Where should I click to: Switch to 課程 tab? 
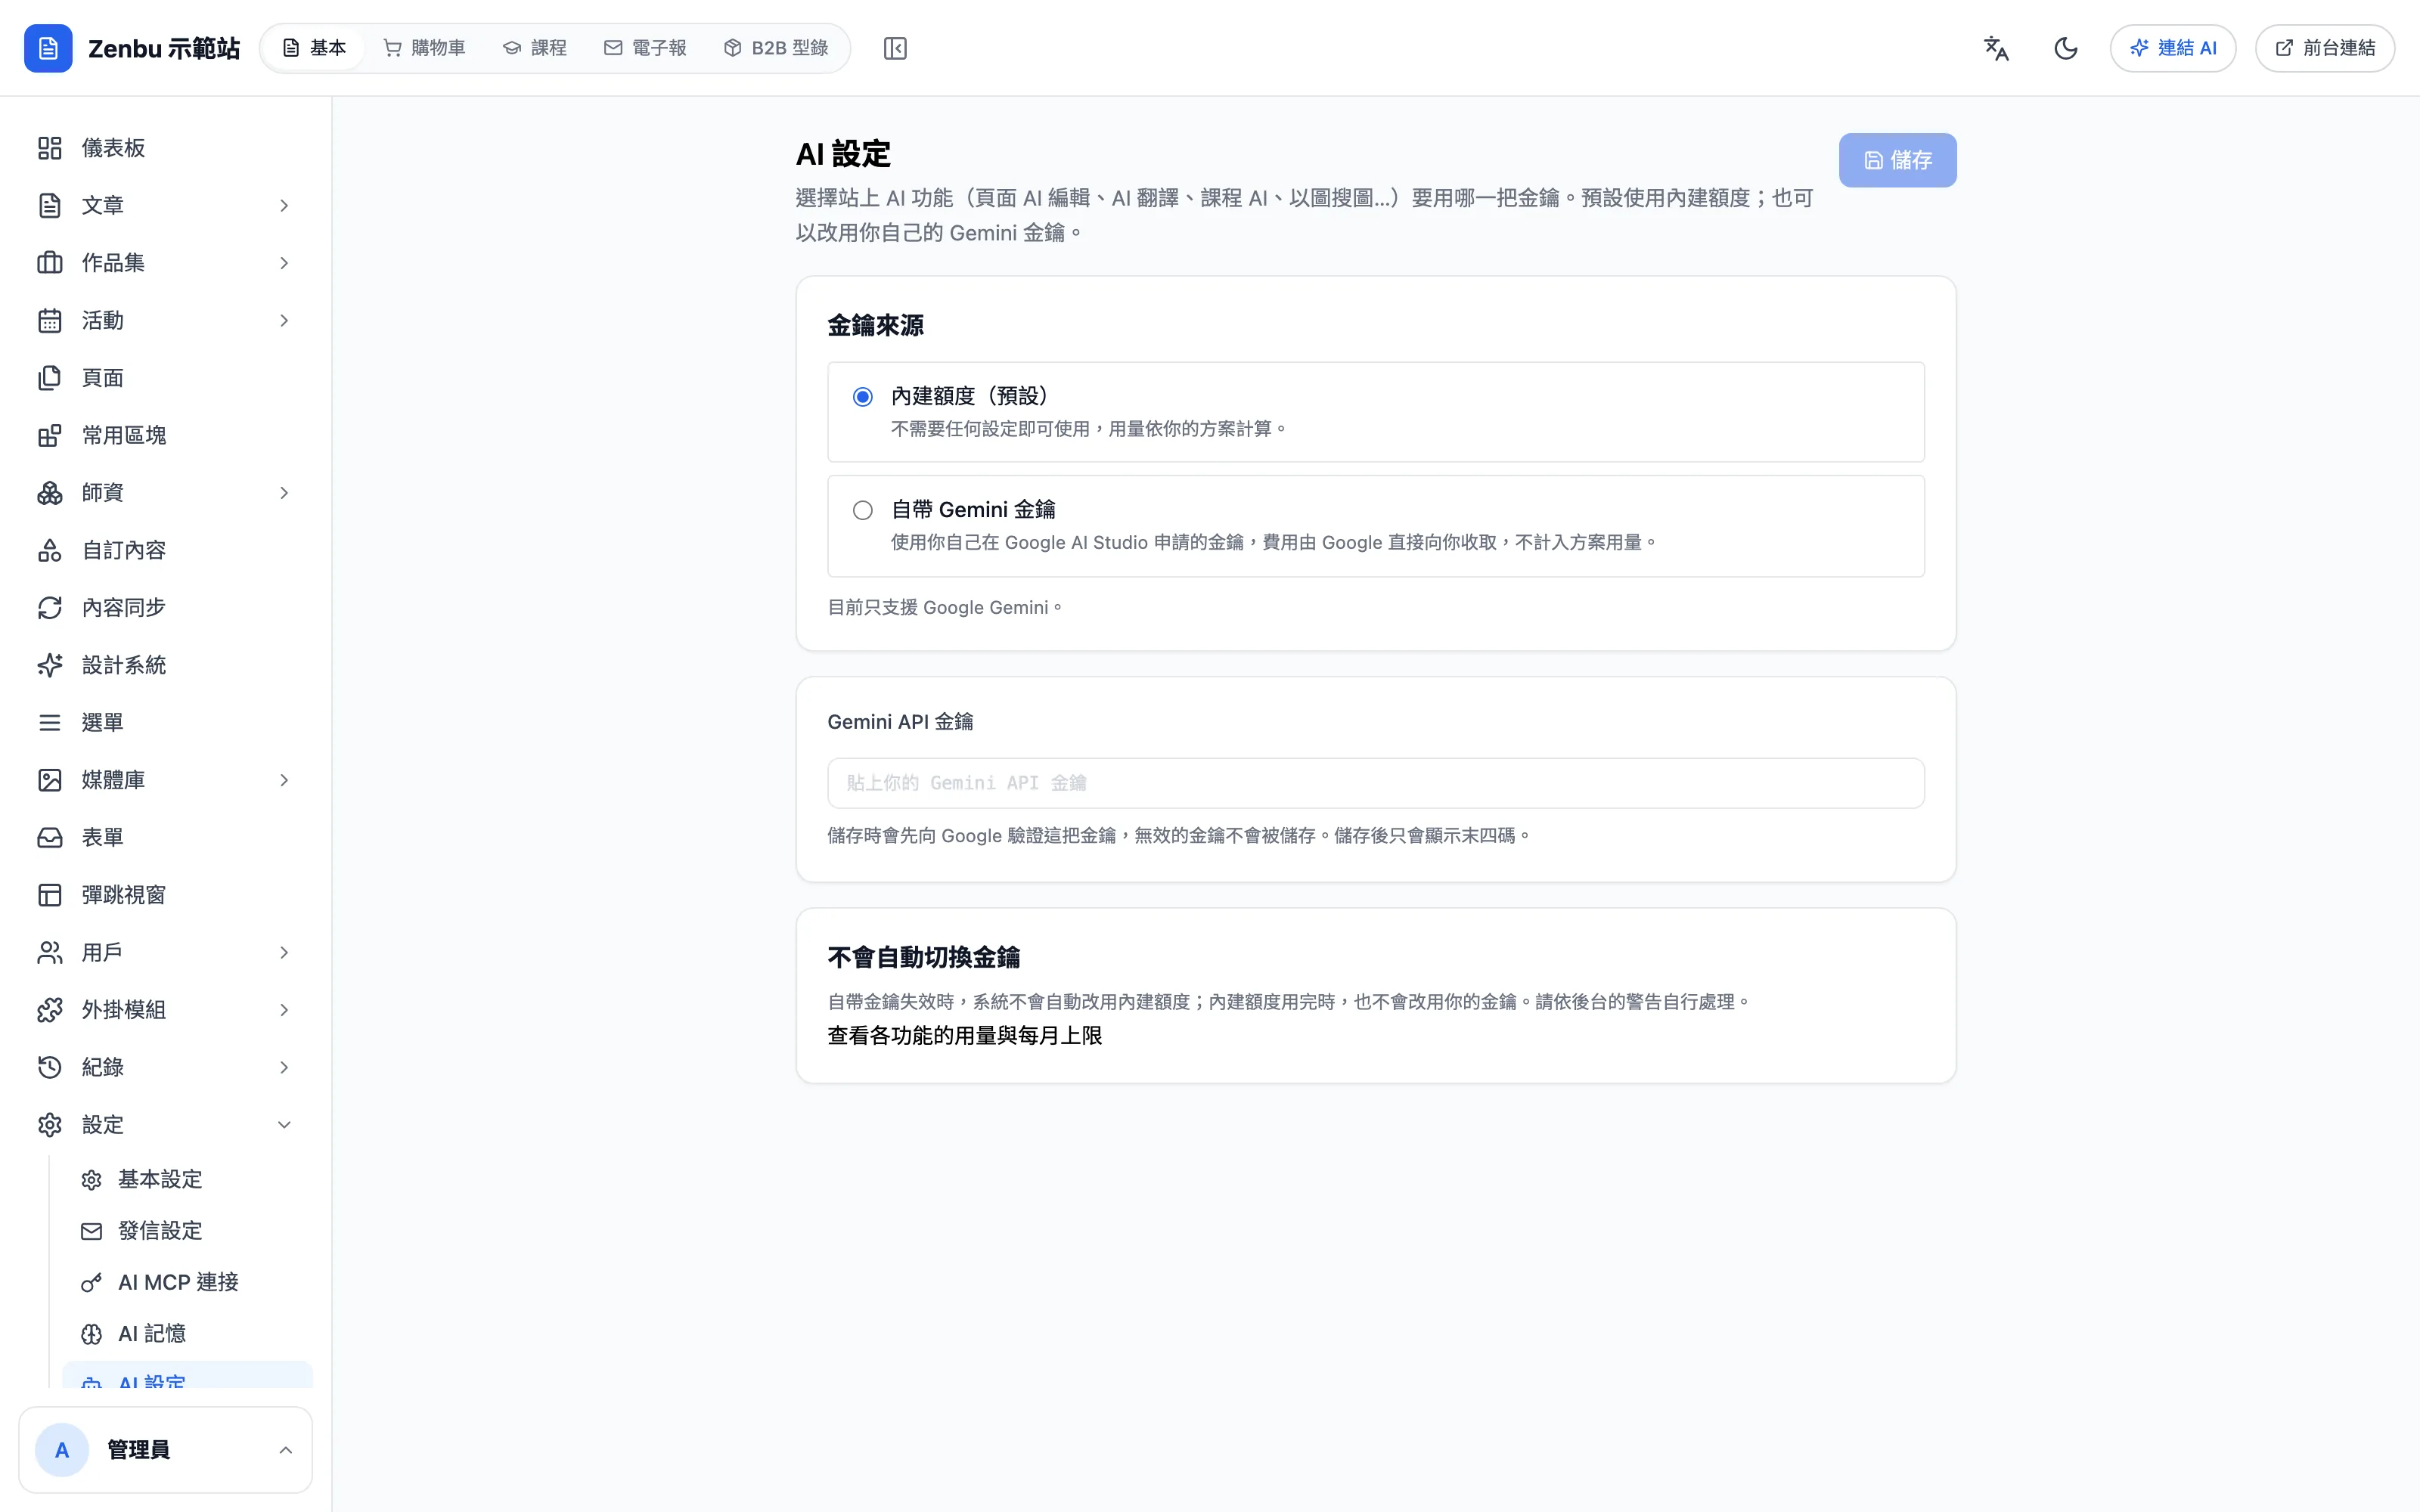click(x=535, y=48)
